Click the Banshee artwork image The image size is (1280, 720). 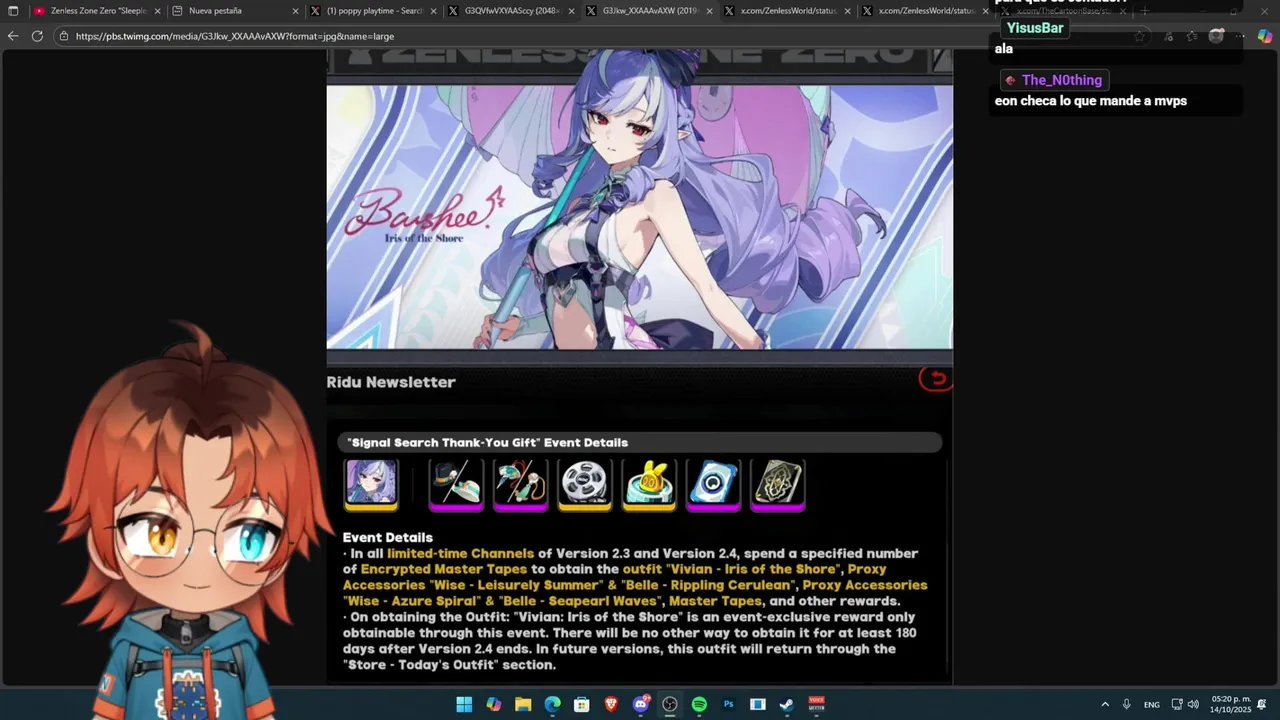[x=640, y=217]
